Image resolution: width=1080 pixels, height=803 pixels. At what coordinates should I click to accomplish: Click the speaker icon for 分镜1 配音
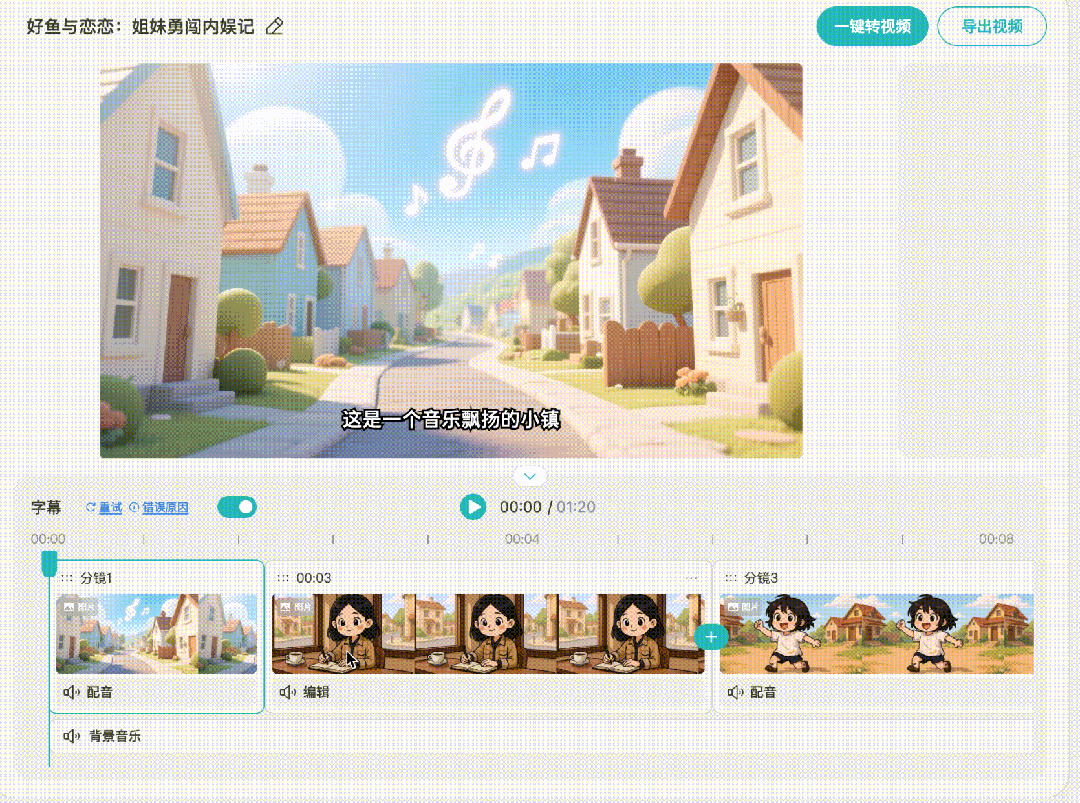pos(71,692)
